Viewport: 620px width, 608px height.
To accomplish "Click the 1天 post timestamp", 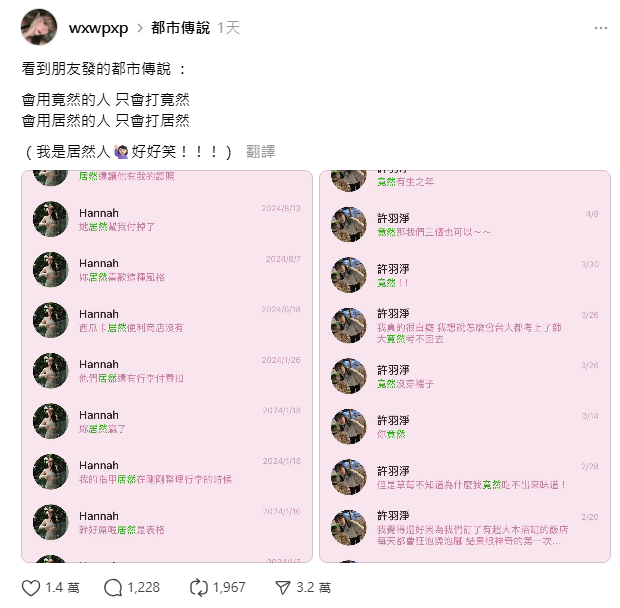I will point(229,28).
